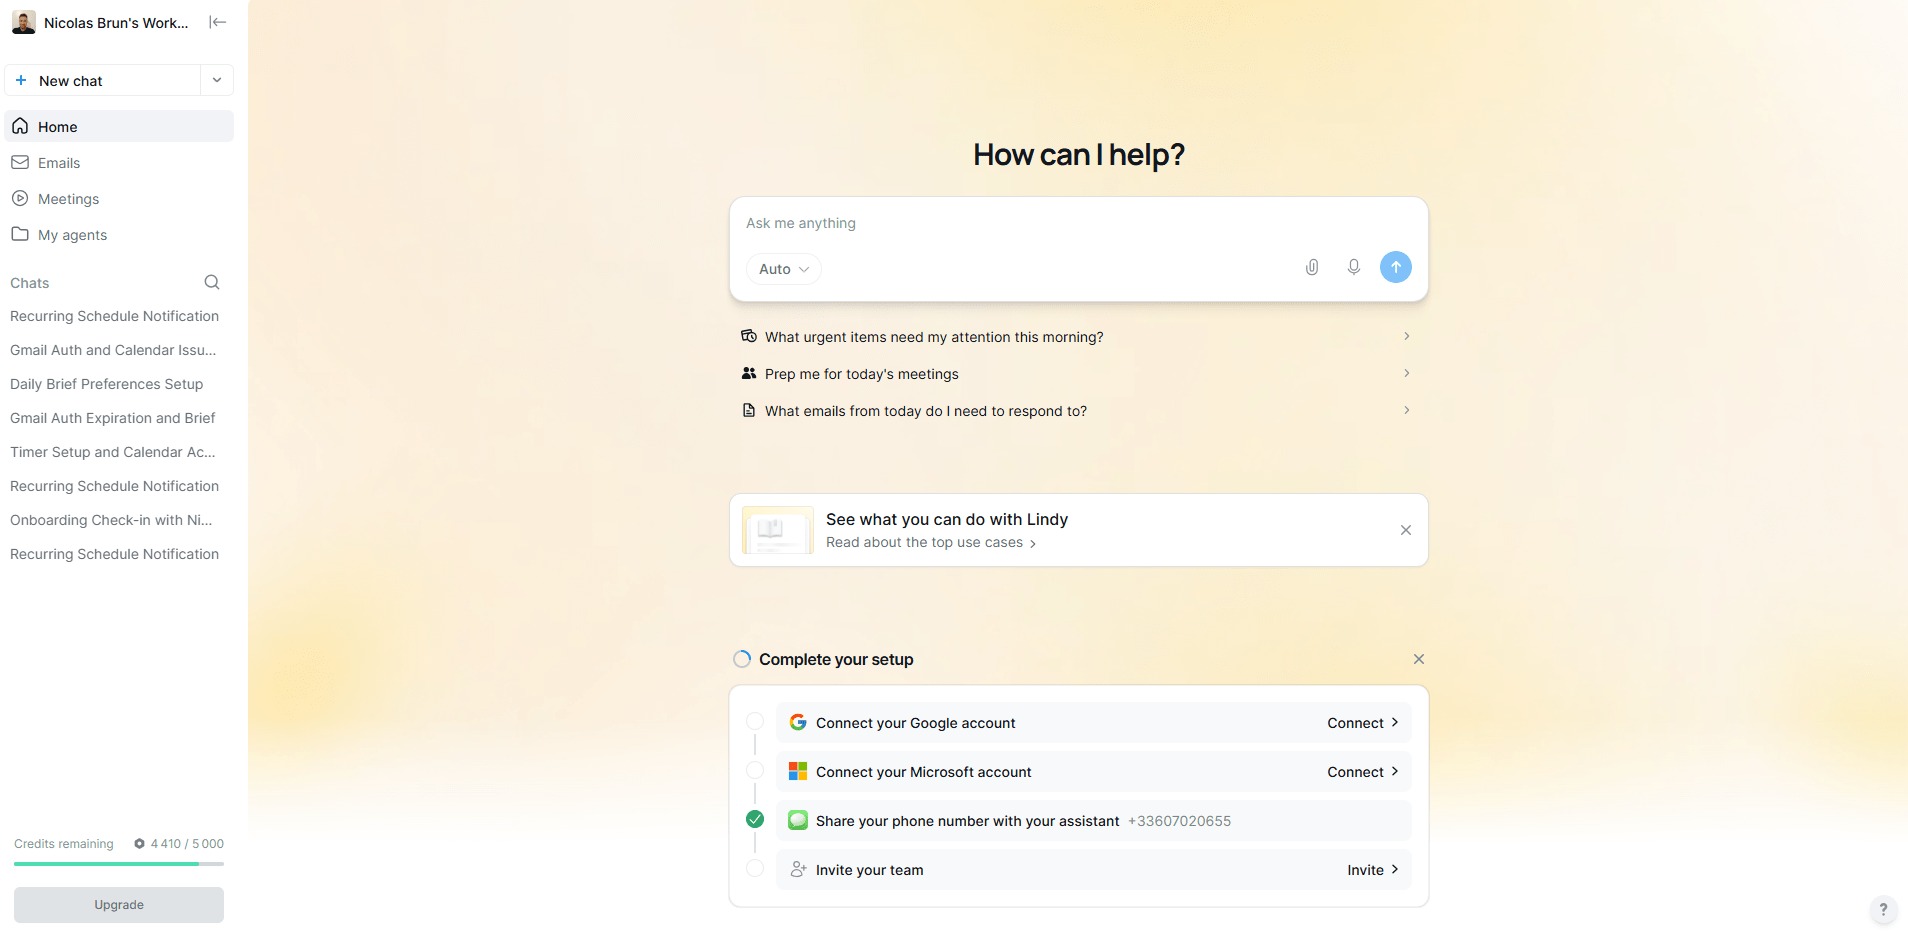Open Meetings in sidebar
The width and height of the screenshot is (1908, 936).
pos(119,198)
